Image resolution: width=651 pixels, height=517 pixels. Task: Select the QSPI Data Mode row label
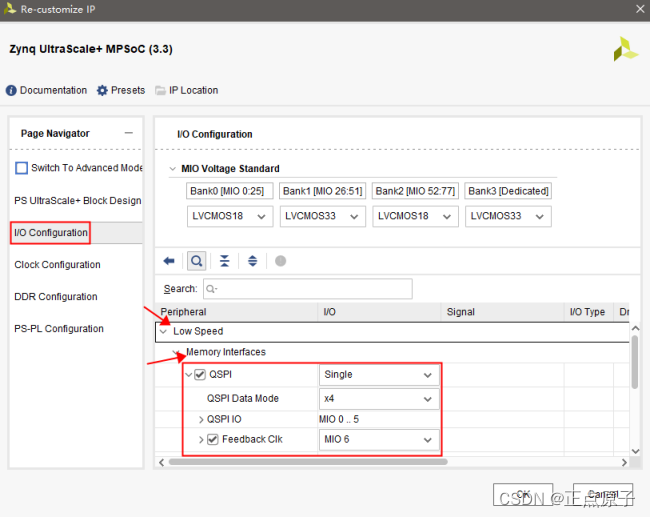[243, 399]
